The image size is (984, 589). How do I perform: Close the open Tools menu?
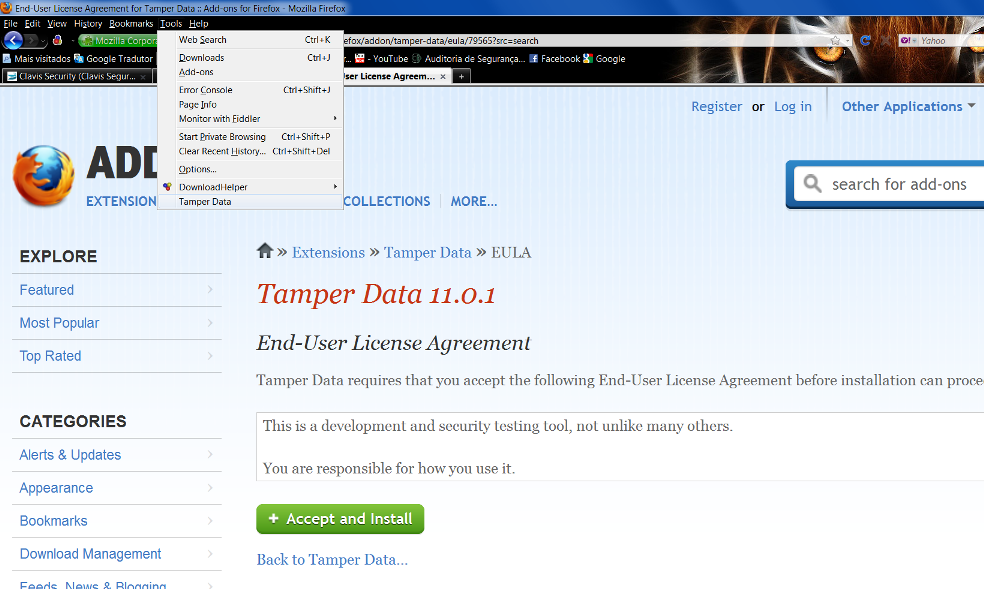(x=171, y=24)
